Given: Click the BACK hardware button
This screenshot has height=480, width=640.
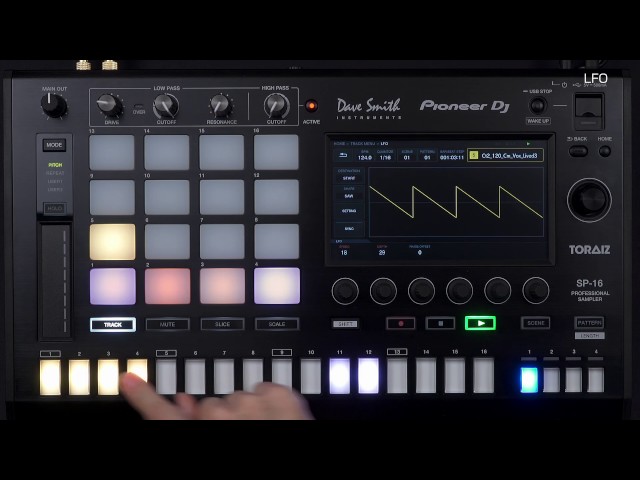Looking at the screenshot, I should 578,151.
